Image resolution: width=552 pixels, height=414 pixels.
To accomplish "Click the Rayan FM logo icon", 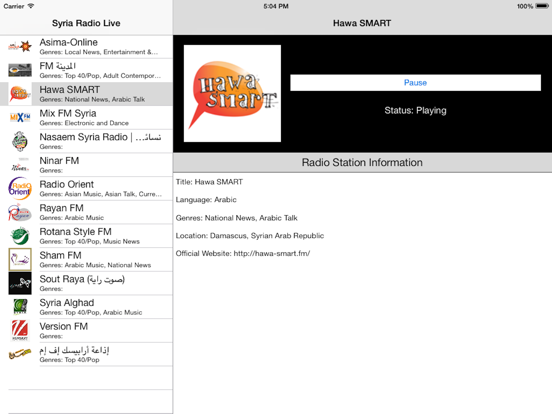I will tap(20, 212).
